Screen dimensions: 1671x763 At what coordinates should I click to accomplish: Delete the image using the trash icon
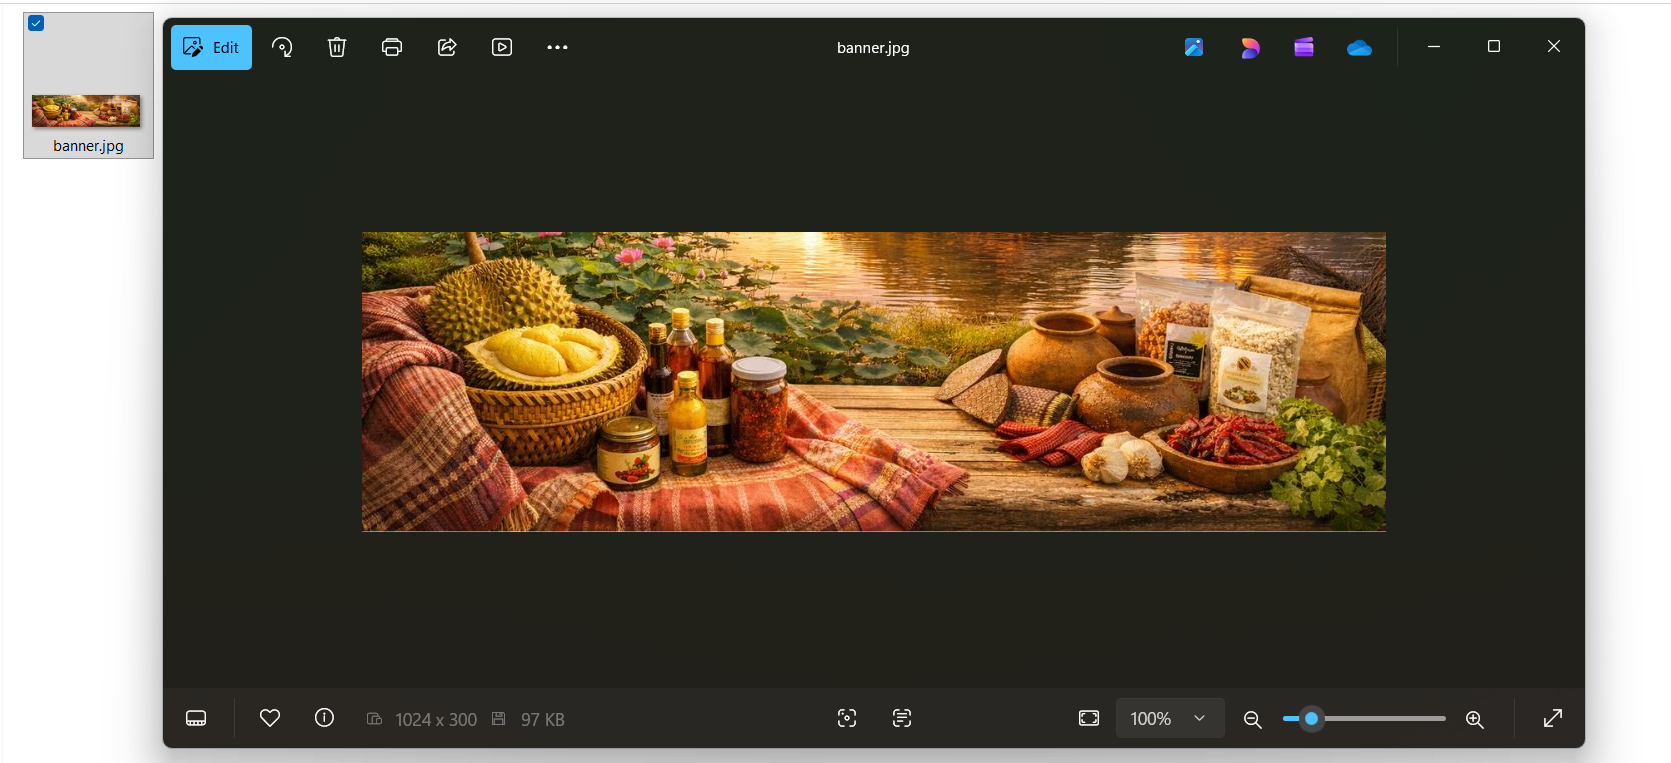pos(337,47)
